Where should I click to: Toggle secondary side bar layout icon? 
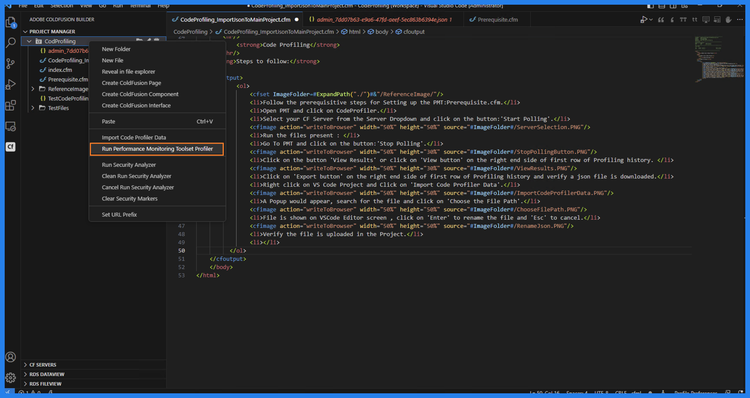[x=673, y=6]
